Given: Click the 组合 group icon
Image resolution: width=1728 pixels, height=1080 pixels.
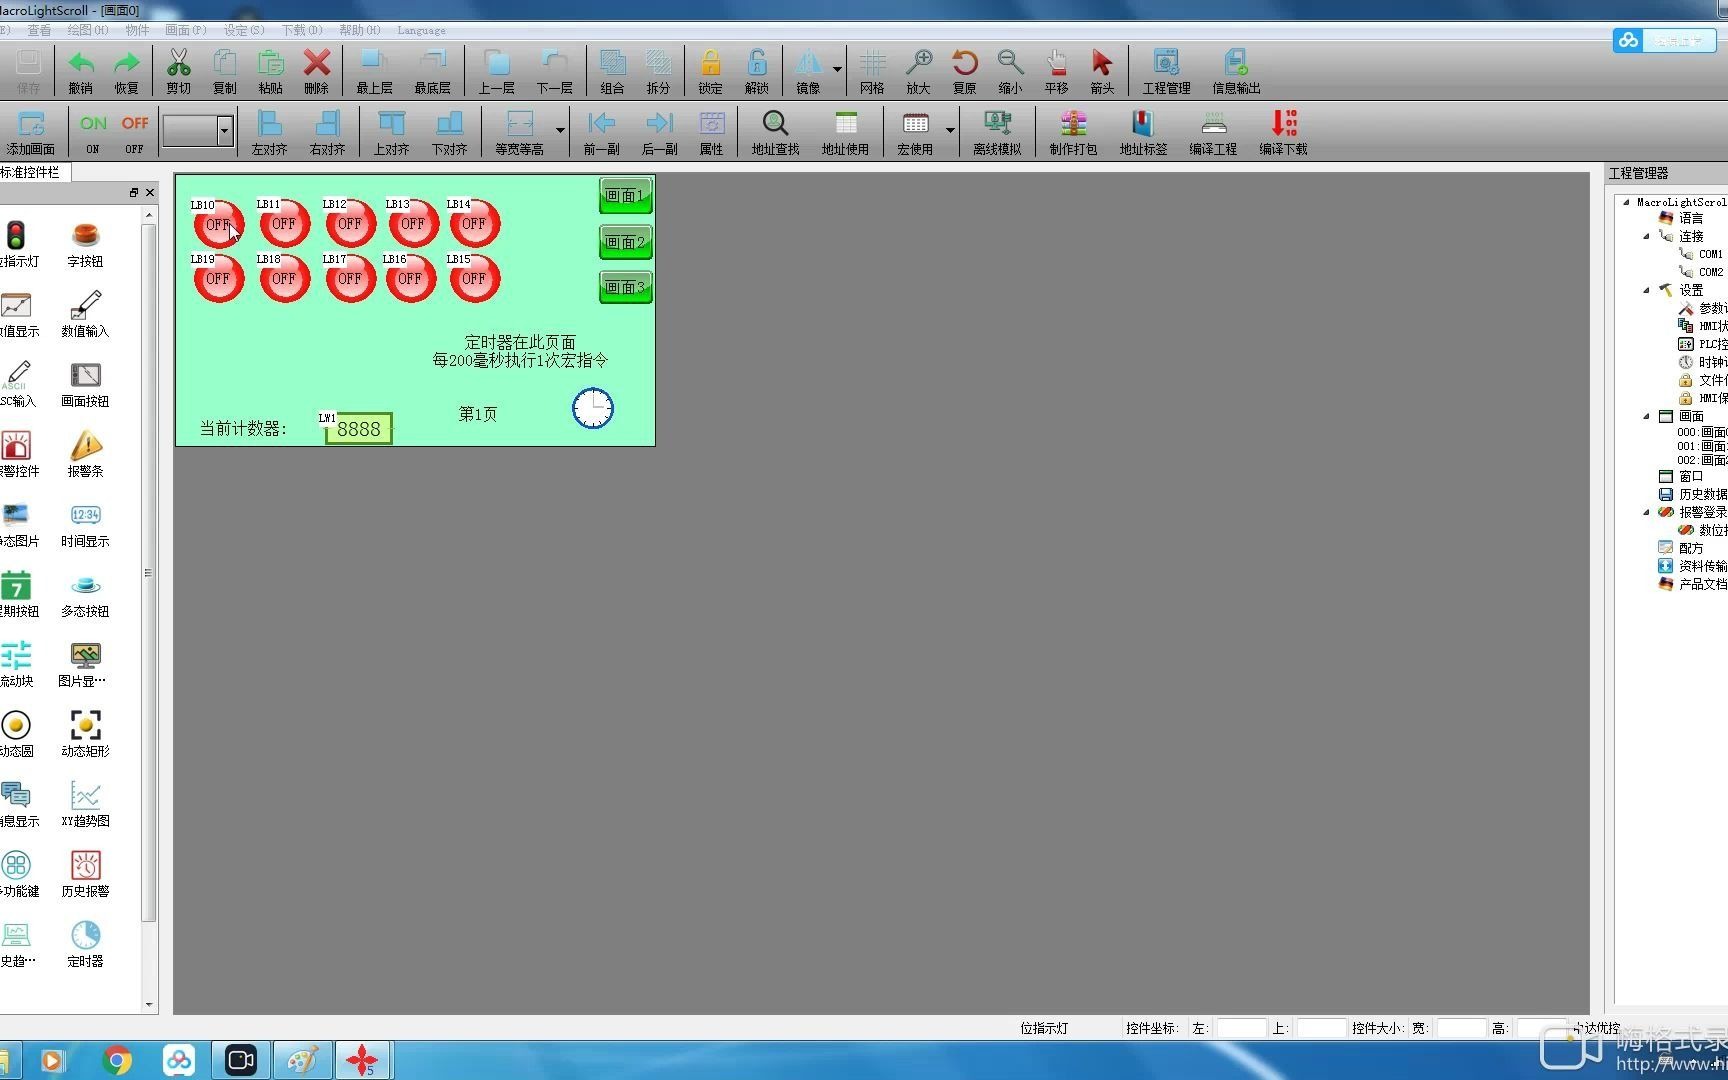Looking at the screenshot, I should coord(613,71).
